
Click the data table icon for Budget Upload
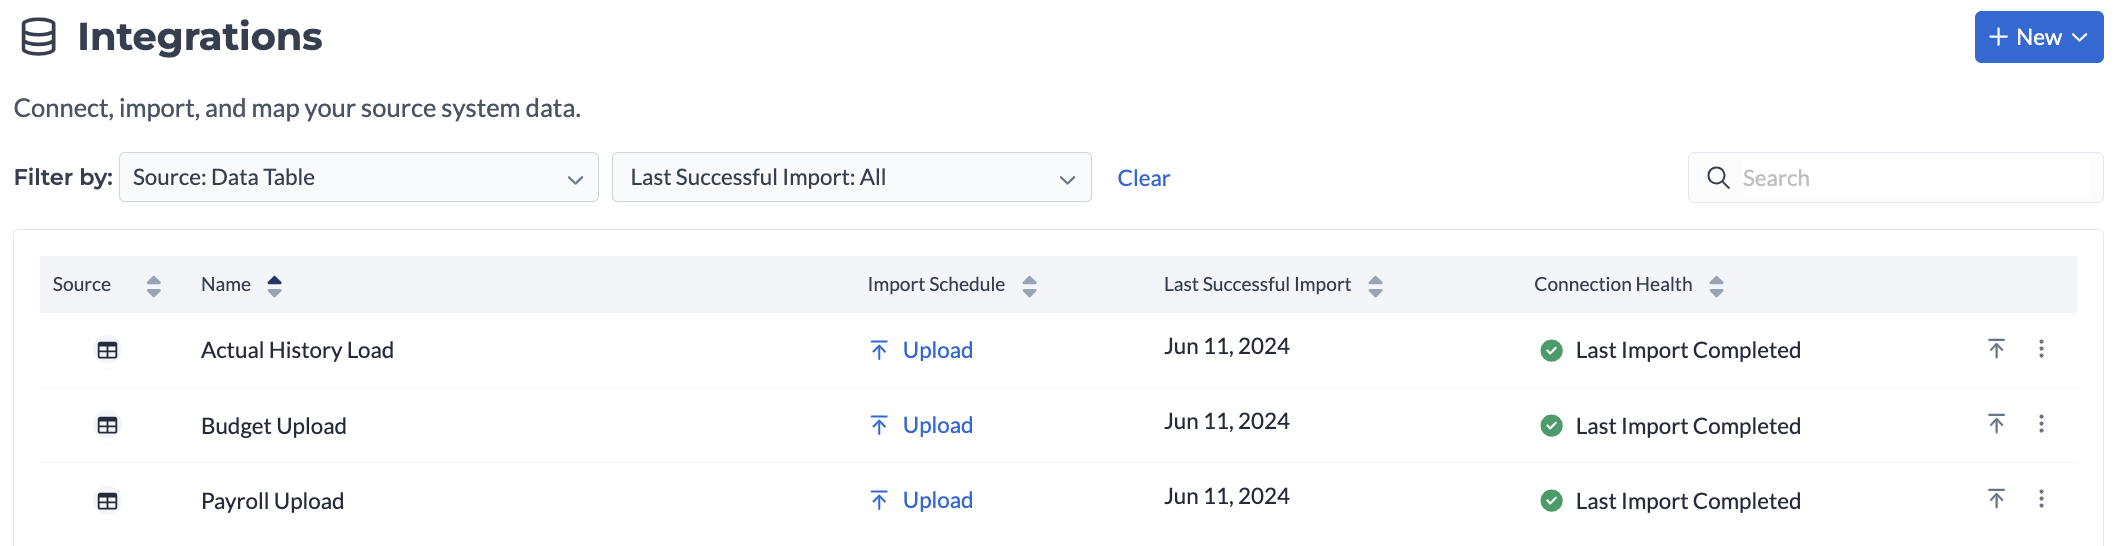click(x=107, y=426)
